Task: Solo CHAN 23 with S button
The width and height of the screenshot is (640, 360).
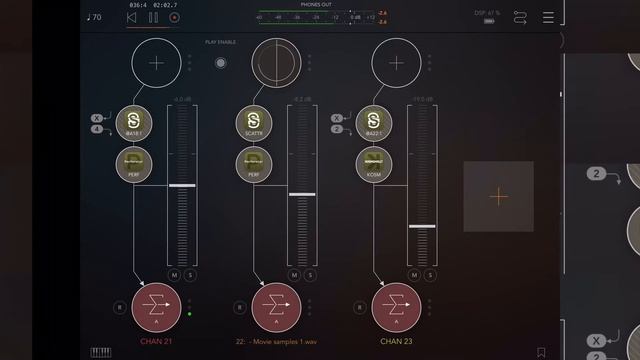Action: coord(430,275)
